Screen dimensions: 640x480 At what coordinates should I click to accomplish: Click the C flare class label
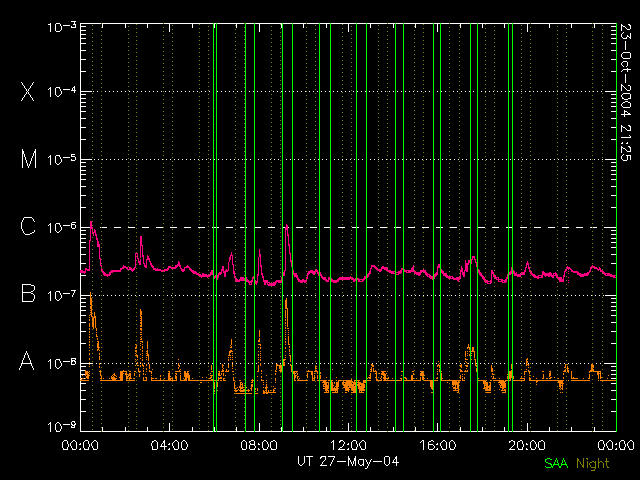[x=28, y=226]
